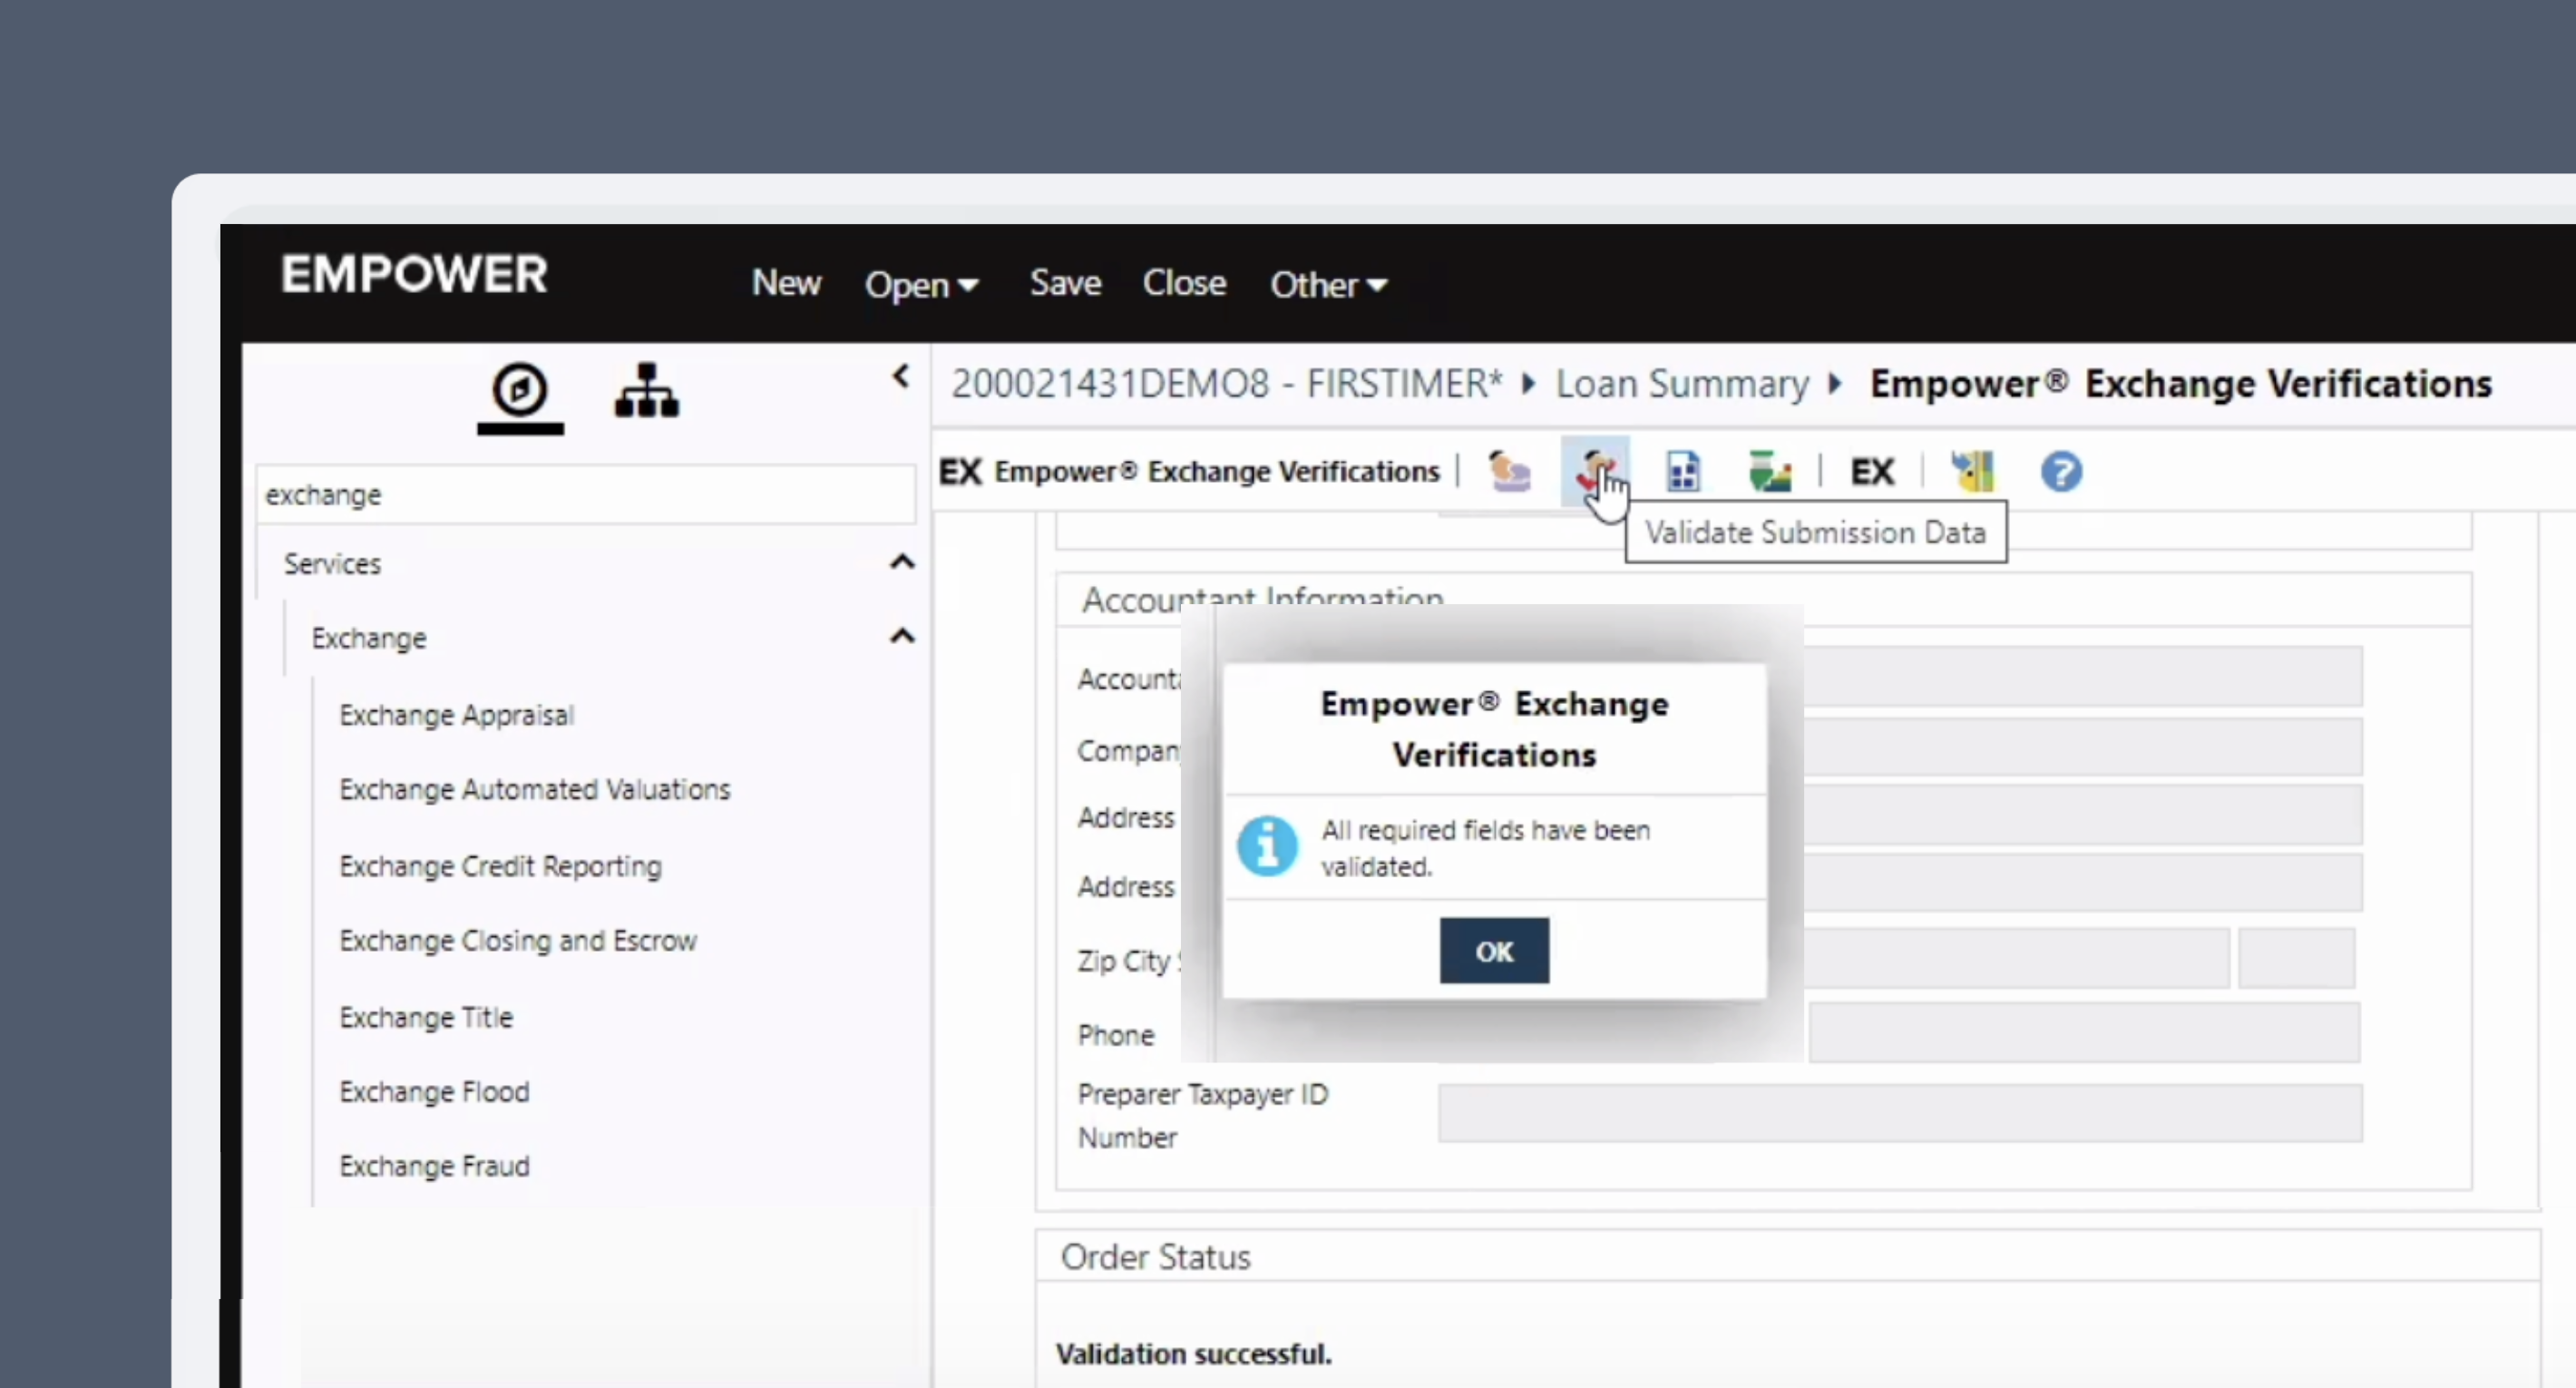
Task: Open the Open dropdown menu
Action: click(x=921, y=285)
